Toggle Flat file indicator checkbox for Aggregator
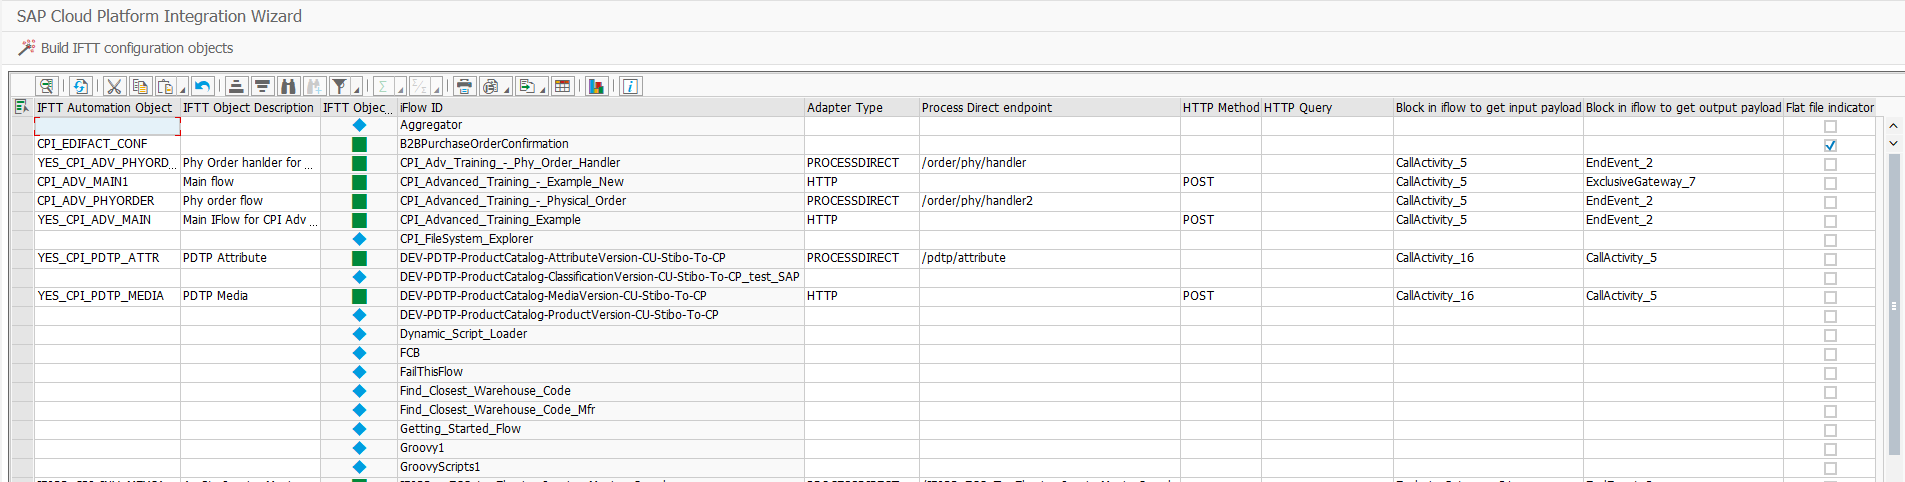This screenshot has height=482, width=1905. coord(1830,126)
